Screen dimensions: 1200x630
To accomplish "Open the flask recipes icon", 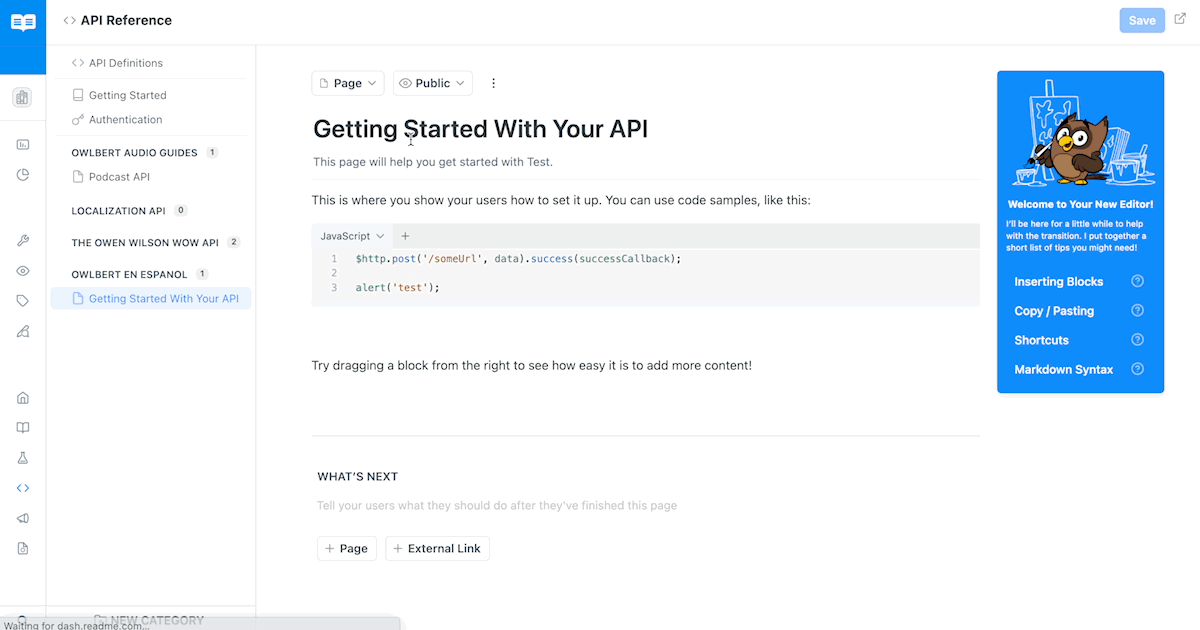I will pyautogui.click(x=23, y=458).
